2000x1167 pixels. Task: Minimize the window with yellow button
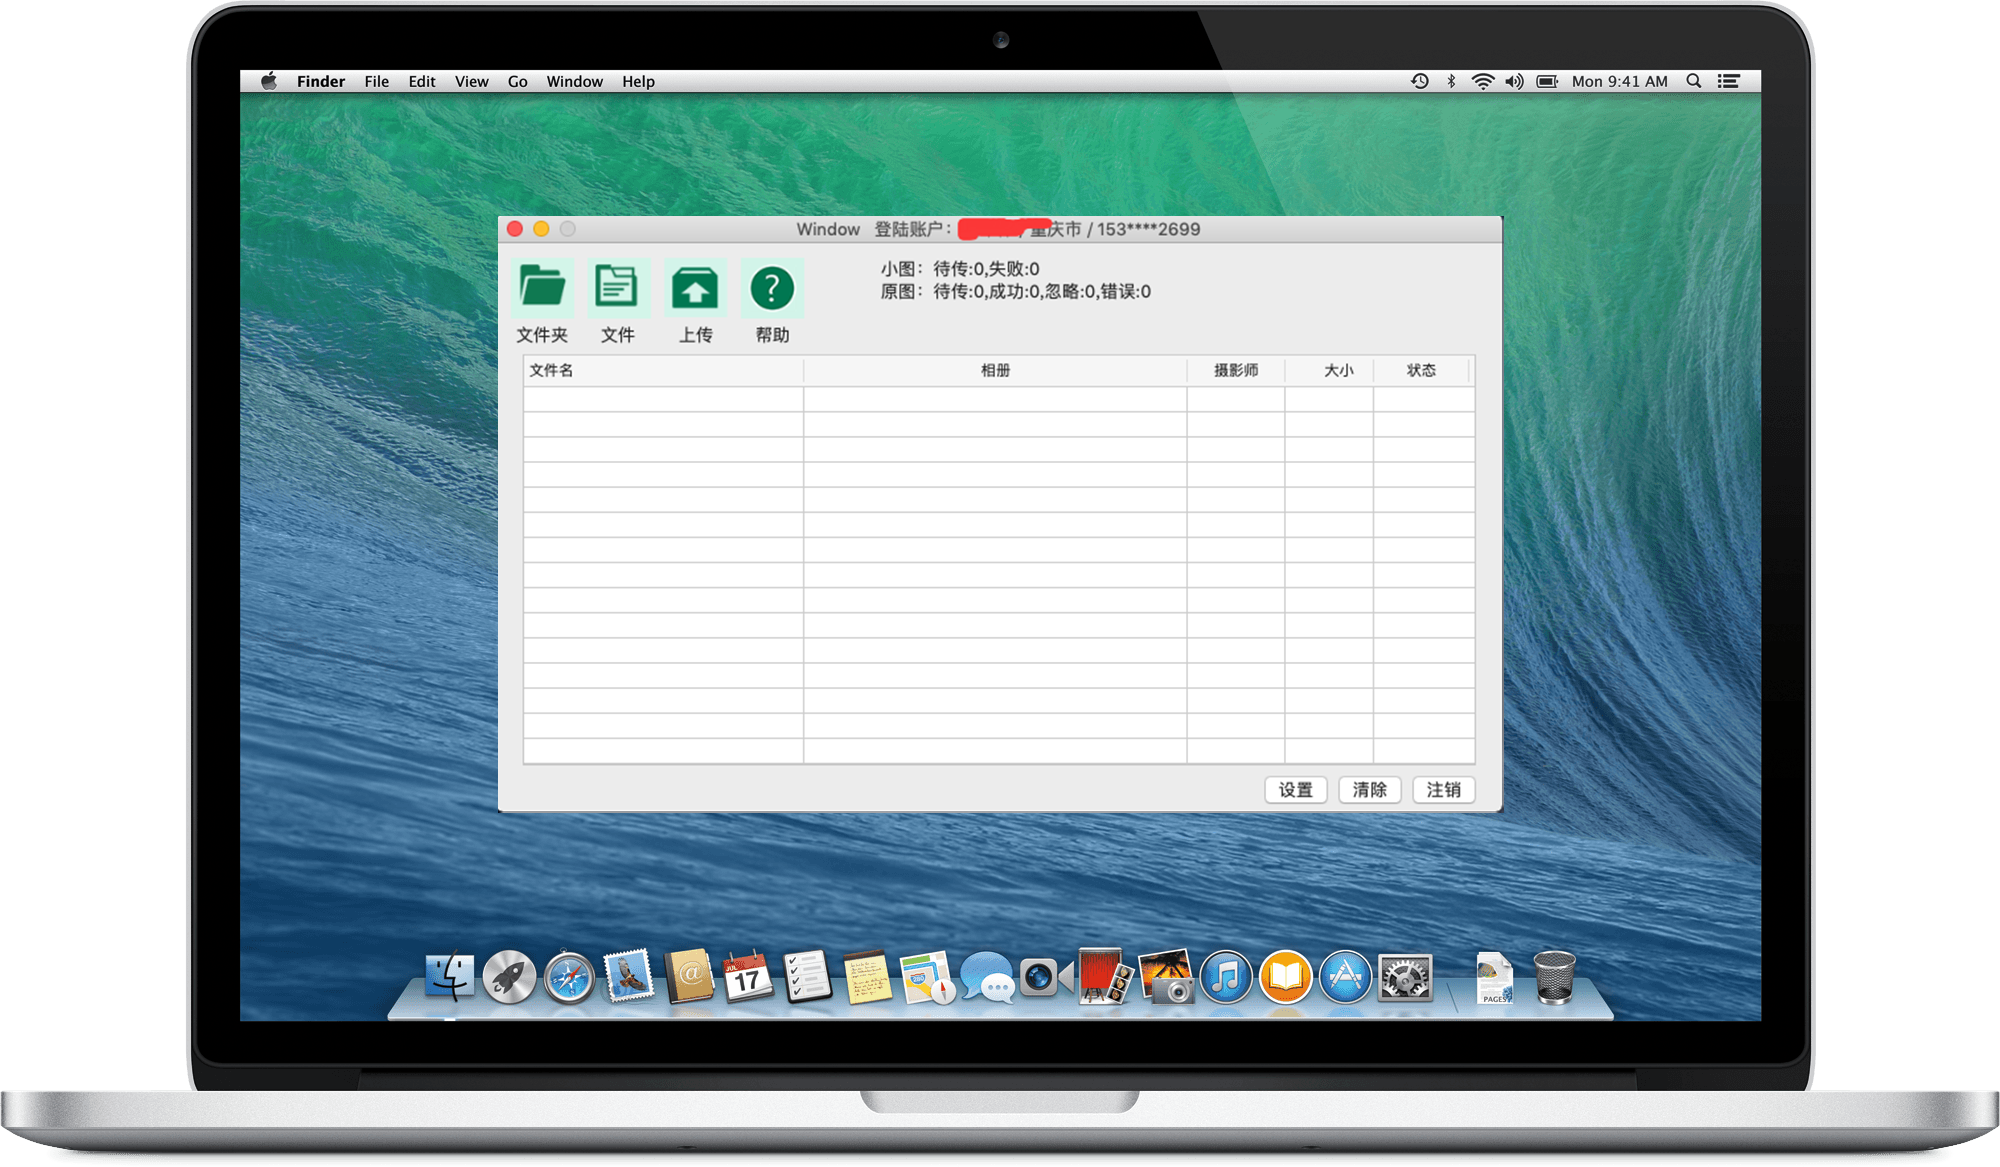[541, 229]
